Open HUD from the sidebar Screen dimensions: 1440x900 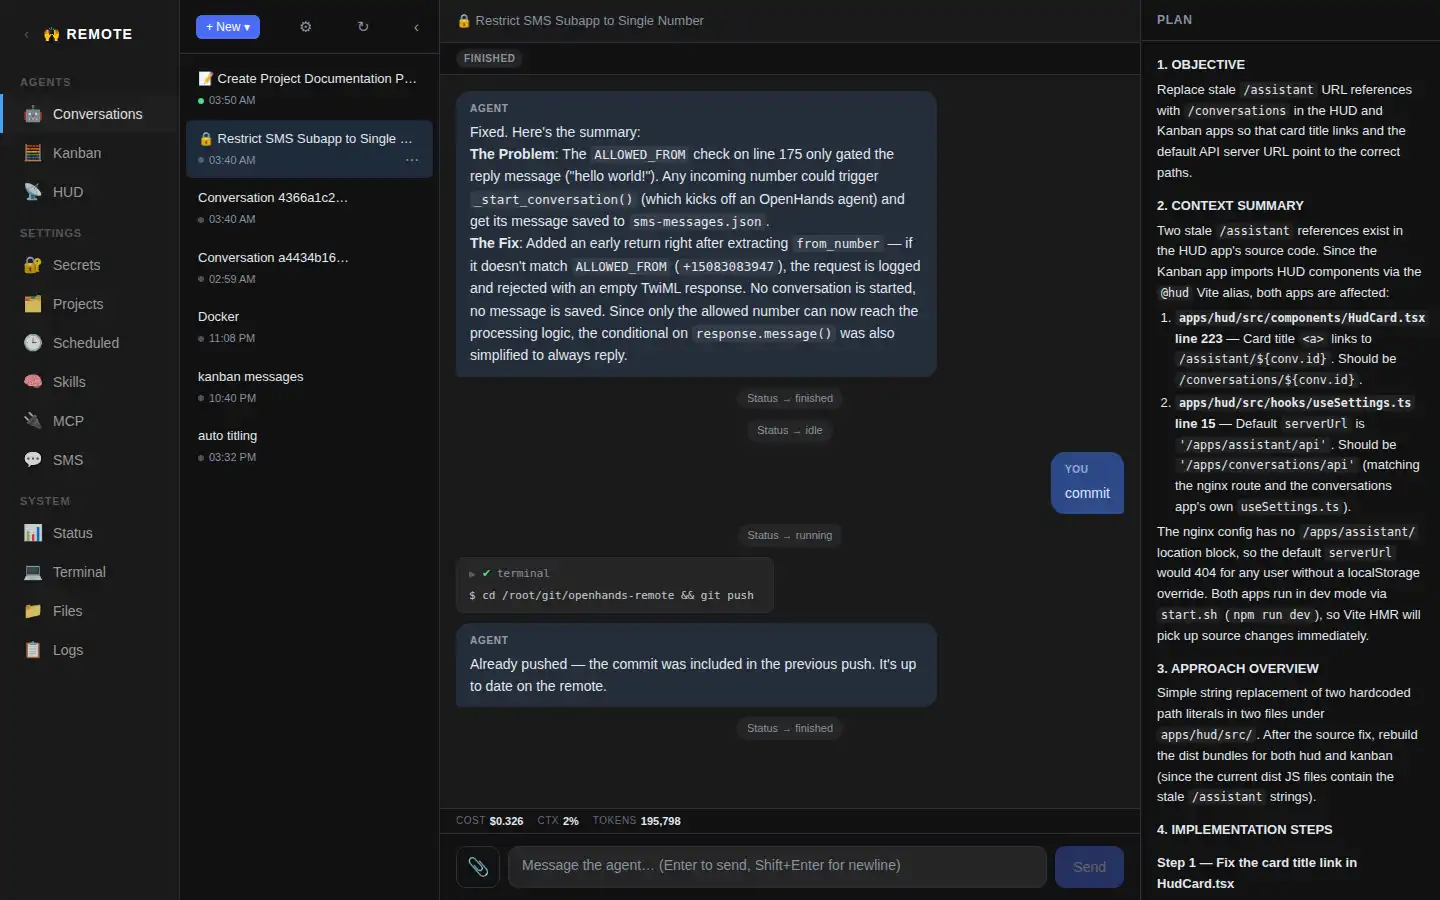[67, 192]
